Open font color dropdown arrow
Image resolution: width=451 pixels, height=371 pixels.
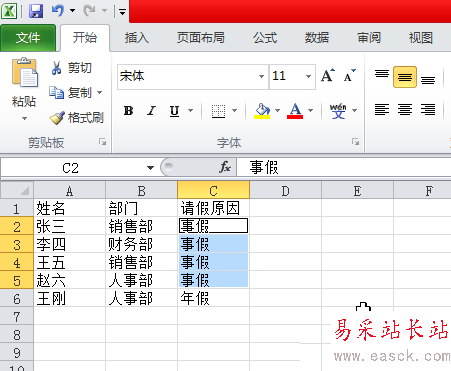tap(310, 110)
